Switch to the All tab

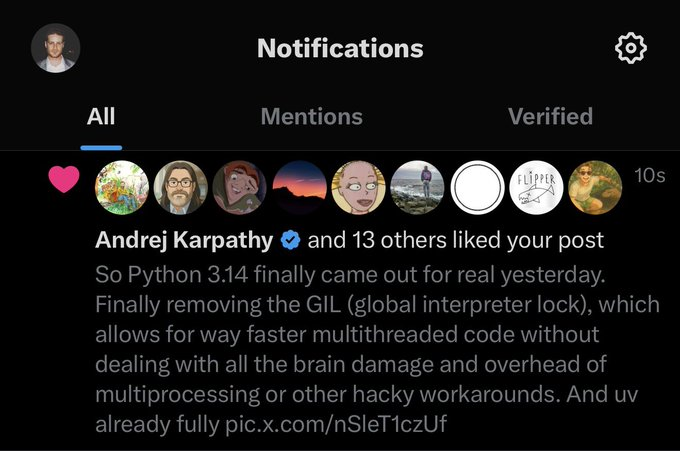click(x=101, y=117)
